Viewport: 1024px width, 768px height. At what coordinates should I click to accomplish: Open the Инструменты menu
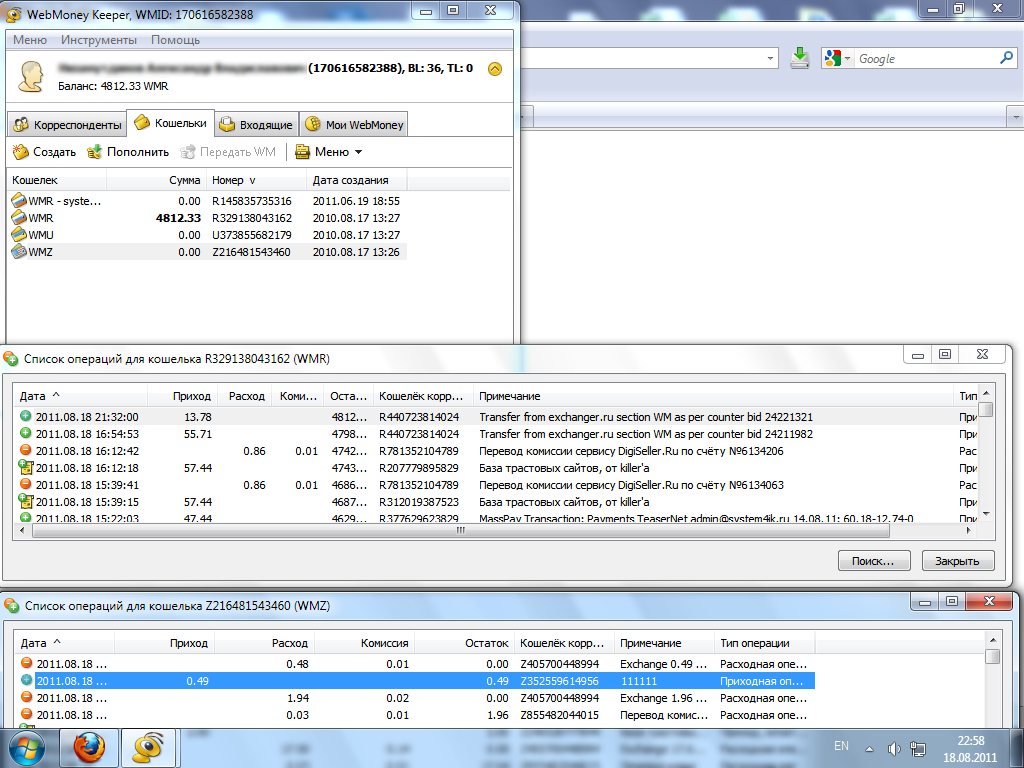click(98, 40)
